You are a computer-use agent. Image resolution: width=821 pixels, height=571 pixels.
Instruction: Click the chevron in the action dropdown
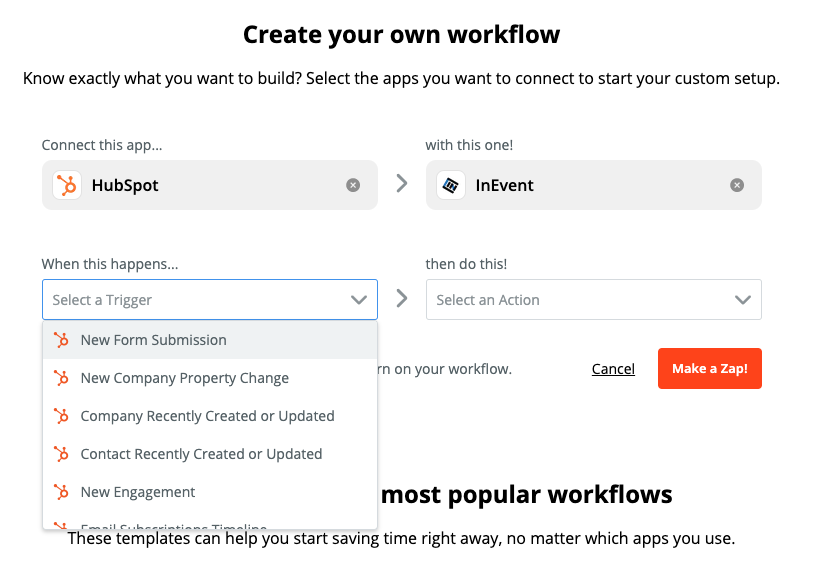pyautogui.click(x=743, y=300)
